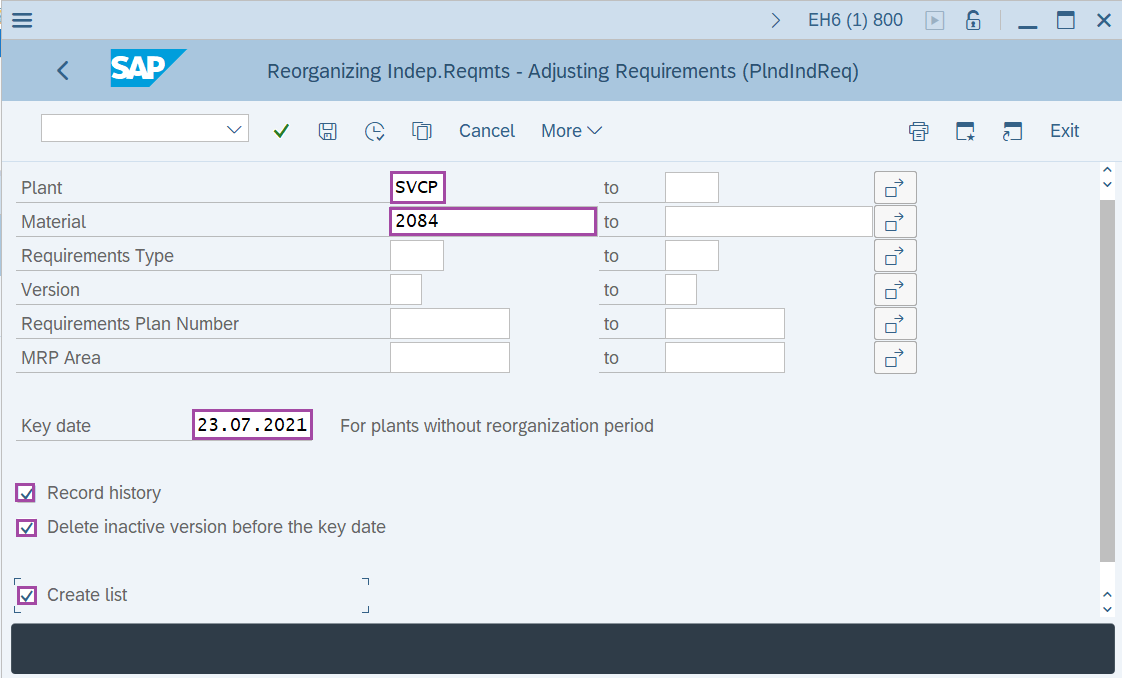Click the green checkmark Enter icon
Screen dimensions: 1123x678
click(x=281, y=131)
